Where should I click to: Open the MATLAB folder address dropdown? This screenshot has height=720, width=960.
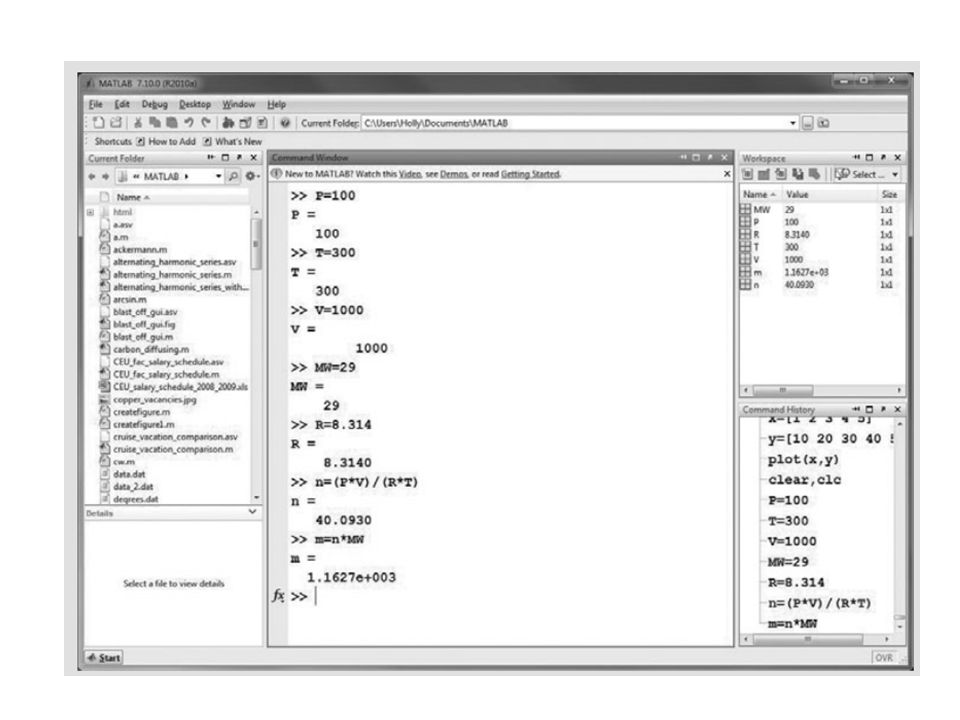coord(219,176)
